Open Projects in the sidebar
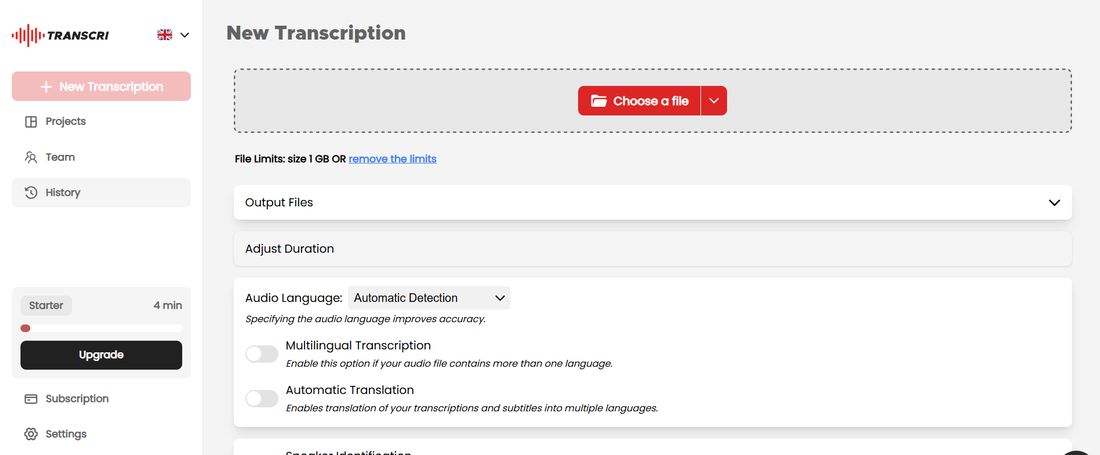Viewport: 1100px width, 455px height. coord(66,122)
